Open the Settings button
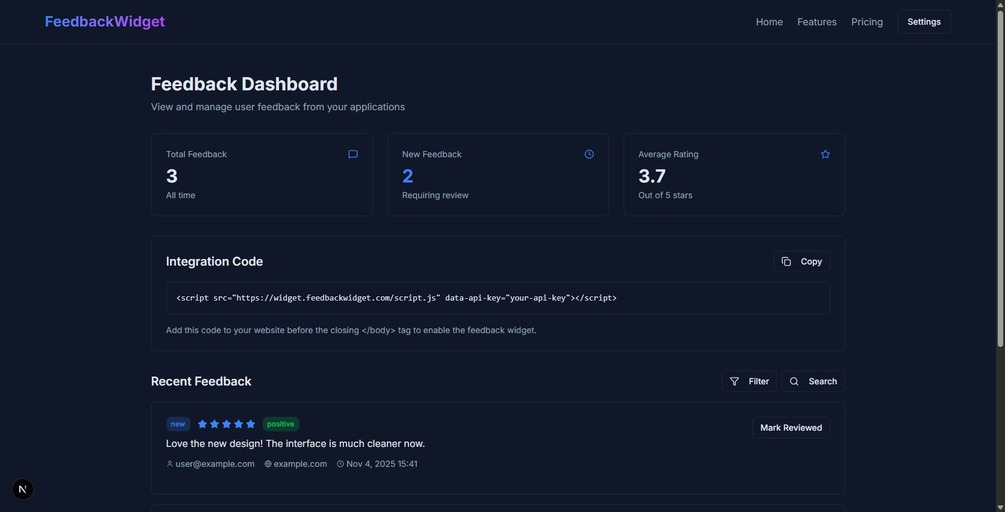Image resolution: width=1005 pixels, height=512 pixels. click(924, 22)
